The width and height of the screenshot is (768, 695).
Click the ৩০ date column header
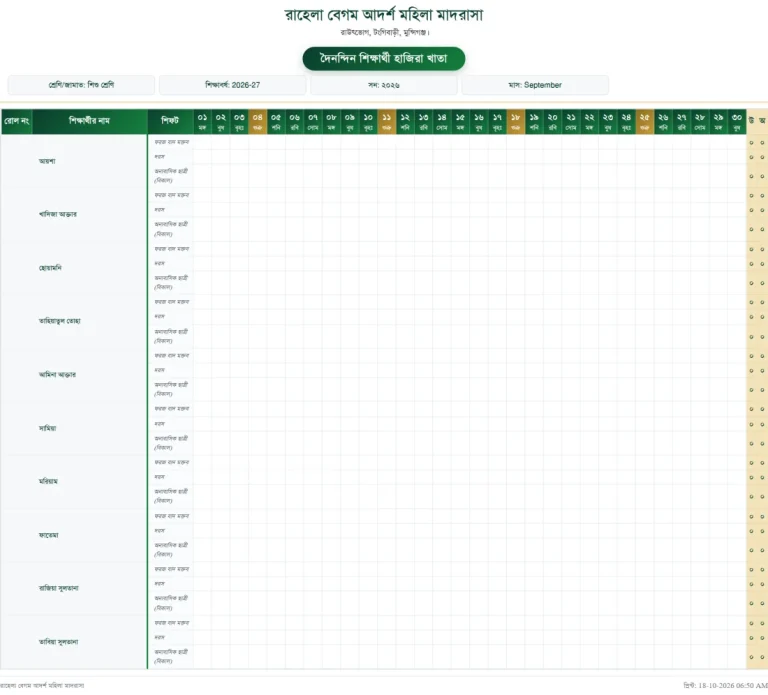tap(737, 121)
